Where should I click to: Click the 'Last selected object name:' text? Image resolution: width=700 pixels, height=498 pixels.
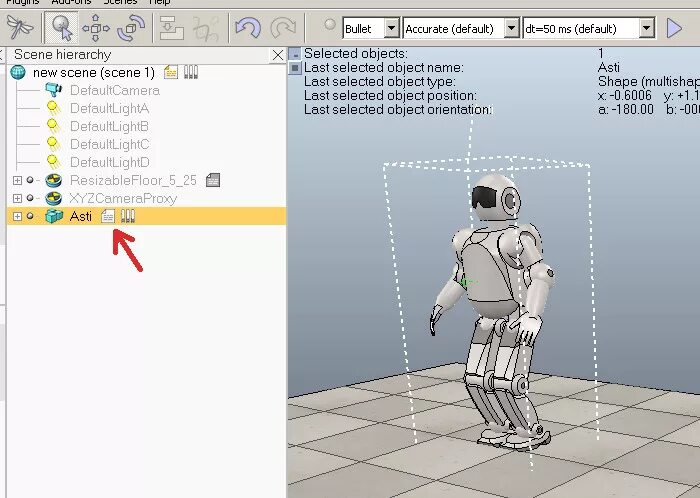point(383,67)
